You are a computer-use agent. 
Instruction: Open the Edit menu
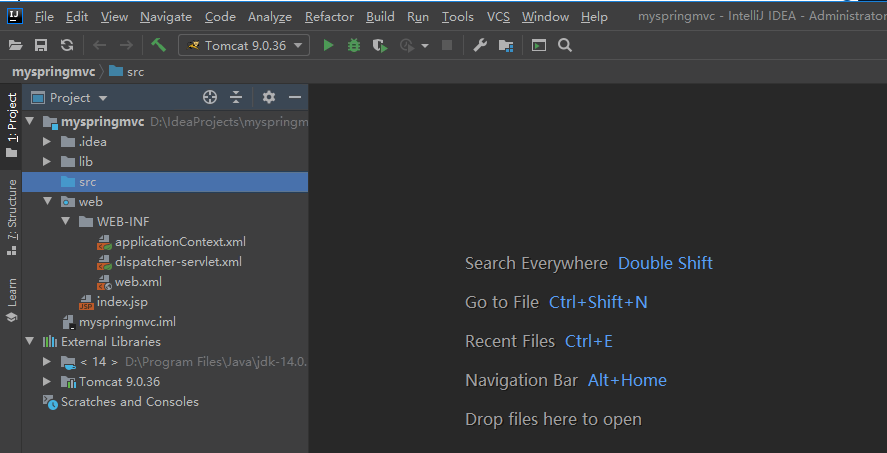(77, 17)
